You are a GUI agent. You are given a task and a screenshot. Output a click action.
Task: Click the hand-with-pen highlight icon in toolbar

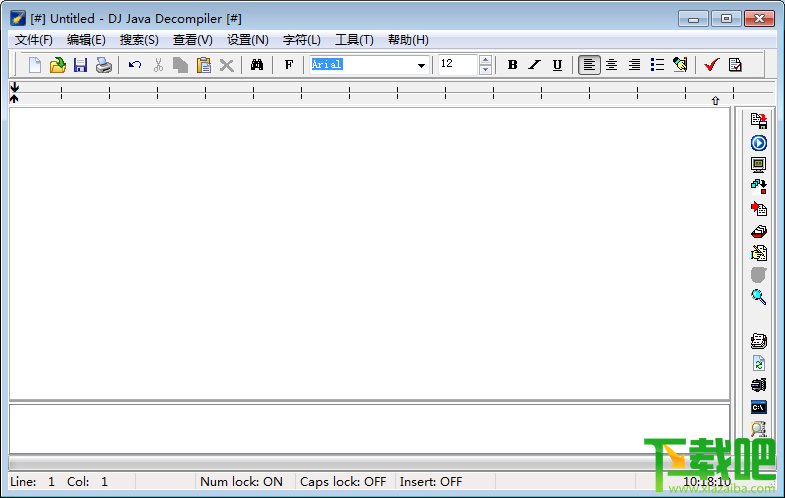[x=680, y=65]
